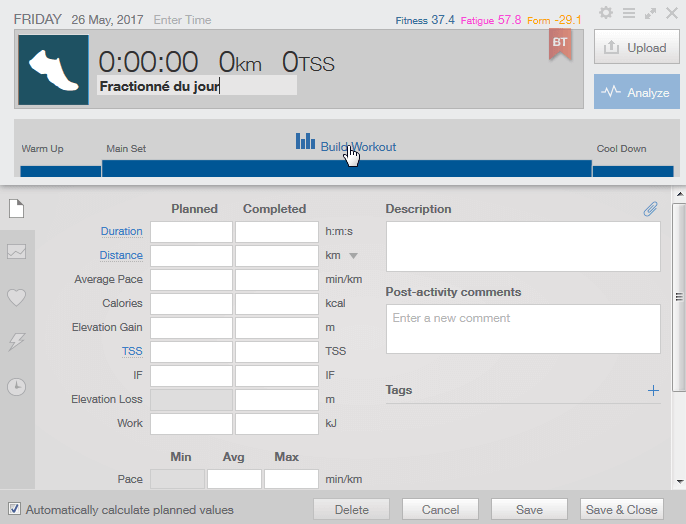Click the expand to fullscreen arrows icon
Image resolution: width=686 pixels, height=524 pixels.
[x=651, y=13]
